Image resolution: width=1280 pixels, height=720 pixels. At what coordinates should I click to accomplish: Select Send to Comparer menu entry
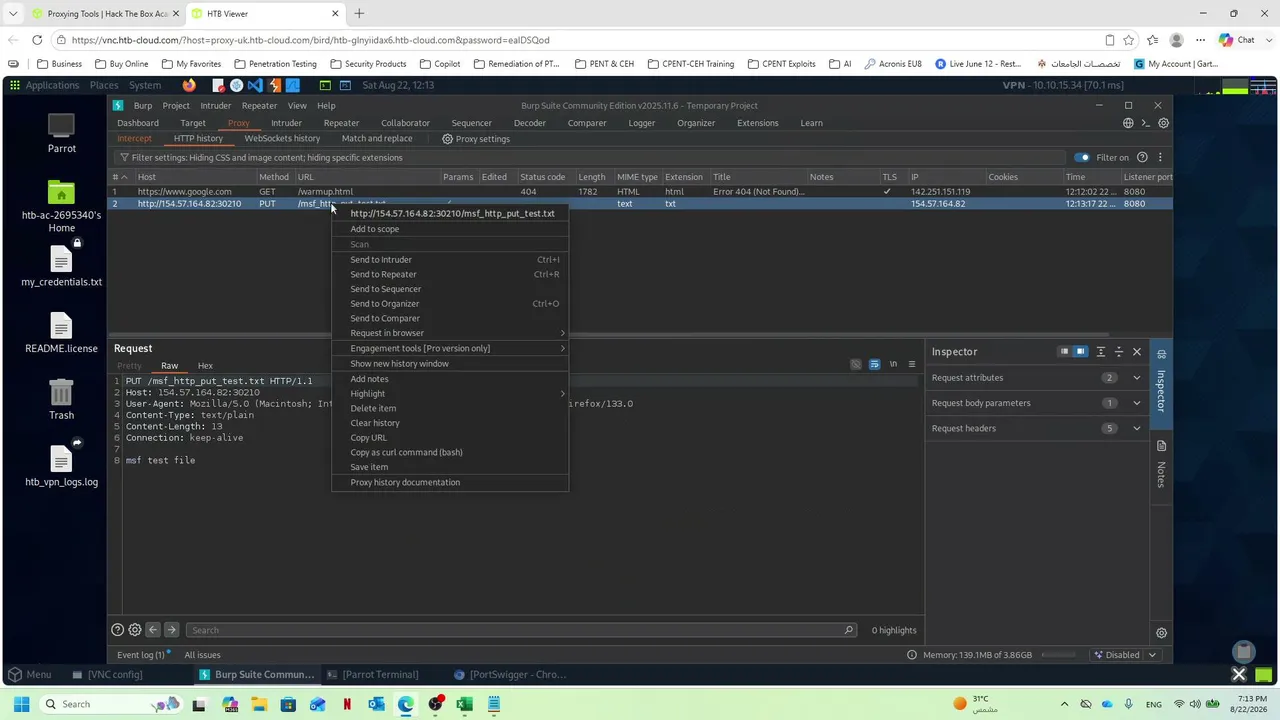450,318
